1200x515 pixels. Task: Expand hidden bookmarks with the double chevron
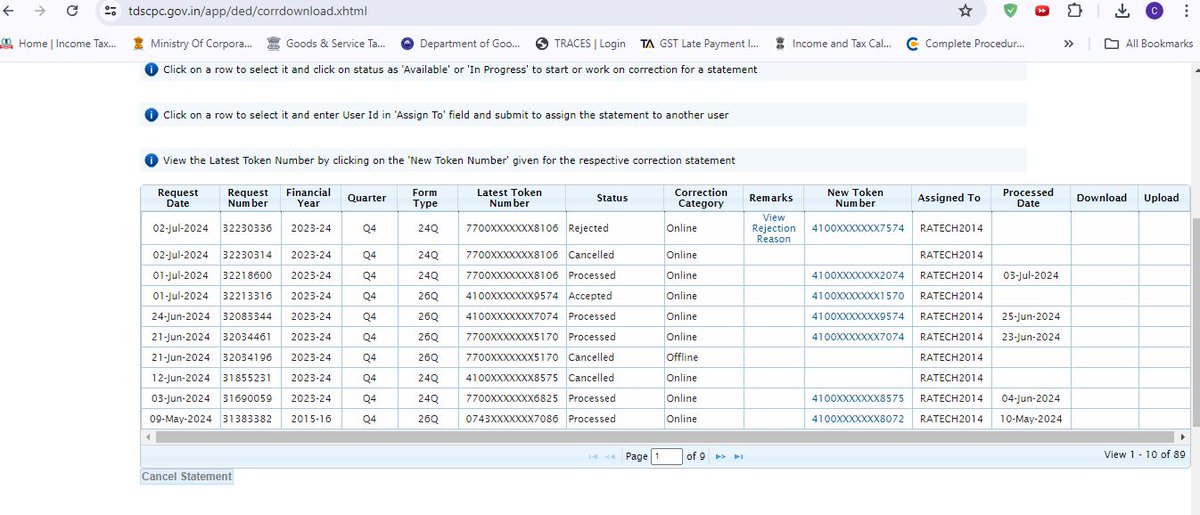pyautogui.click(x=1069, y=44)
